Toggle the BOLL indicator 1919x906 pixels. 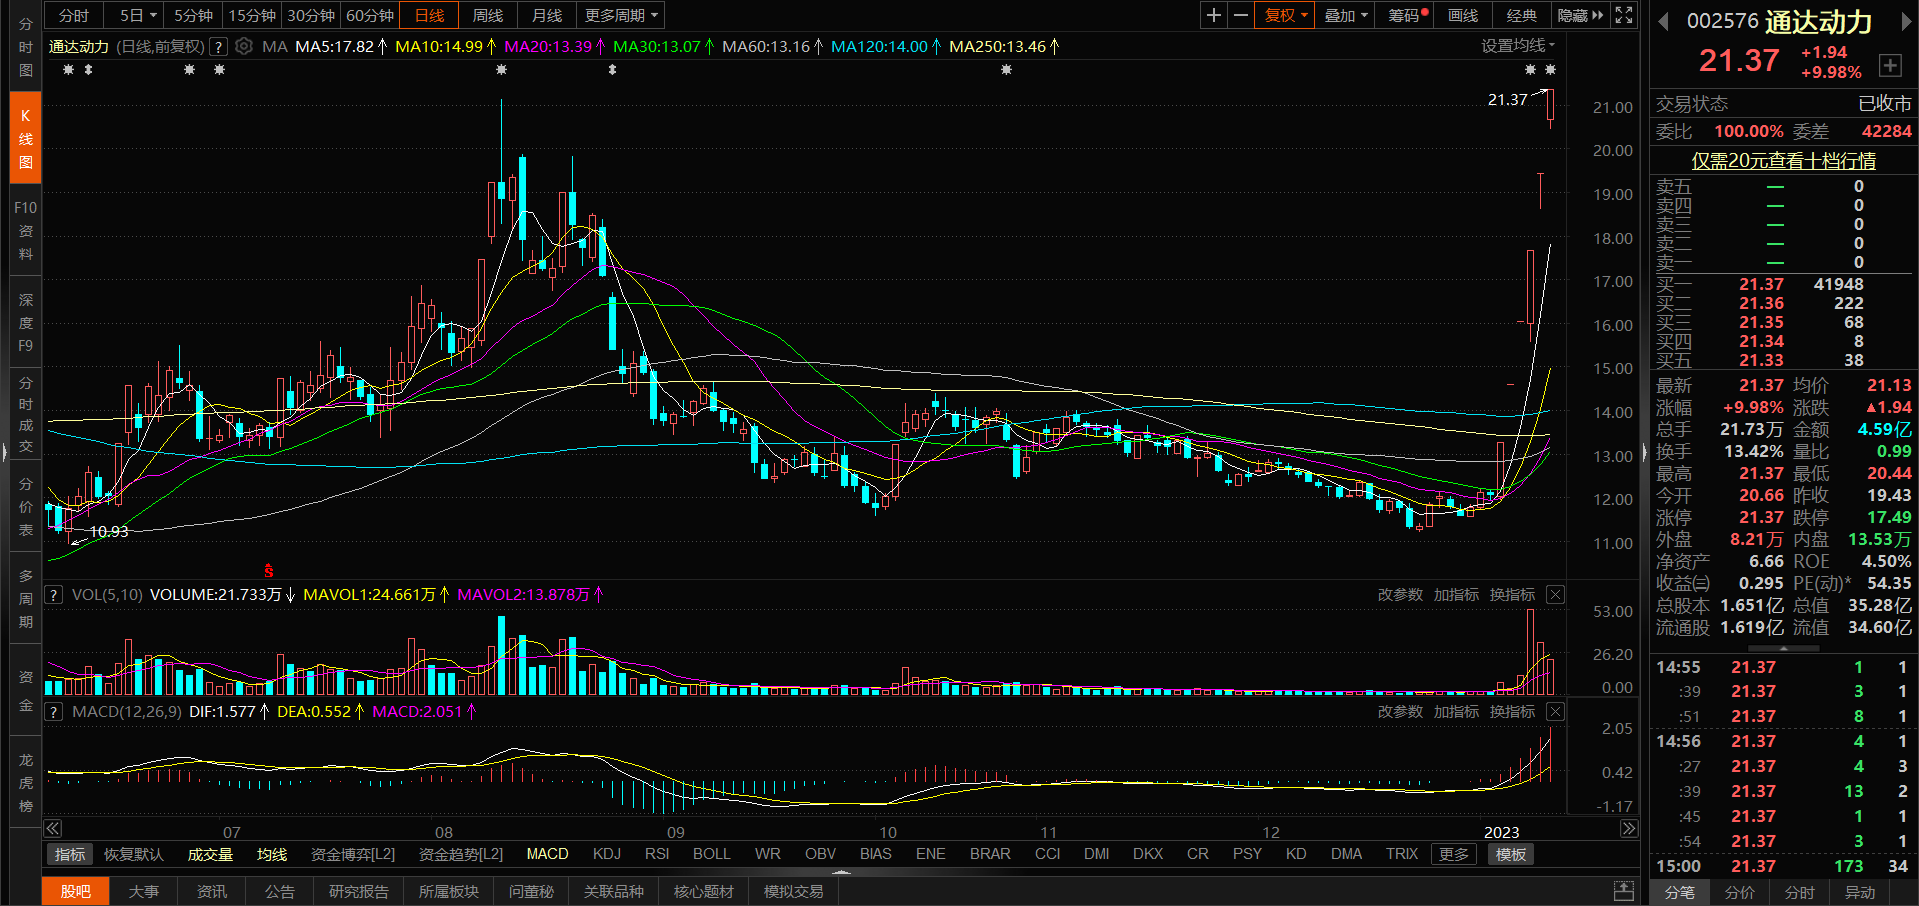tap(711, 854)
